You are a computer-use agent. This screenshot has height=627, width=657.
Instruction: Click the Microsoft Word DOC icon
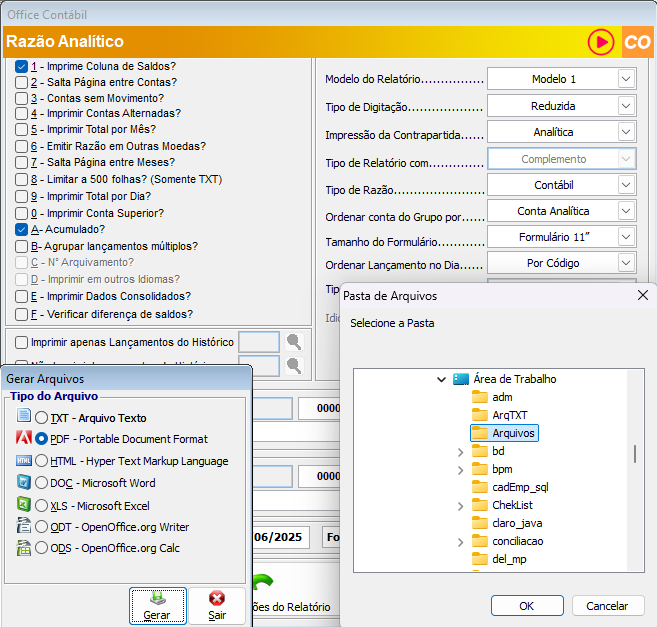click(24, 482)
